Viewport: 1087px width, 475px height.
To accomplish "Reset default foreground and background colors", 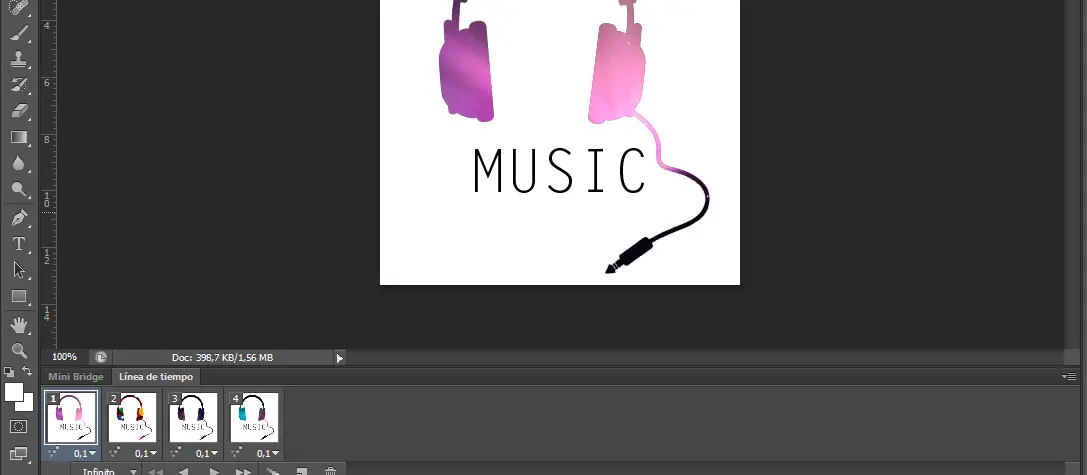I will (9, 372).
